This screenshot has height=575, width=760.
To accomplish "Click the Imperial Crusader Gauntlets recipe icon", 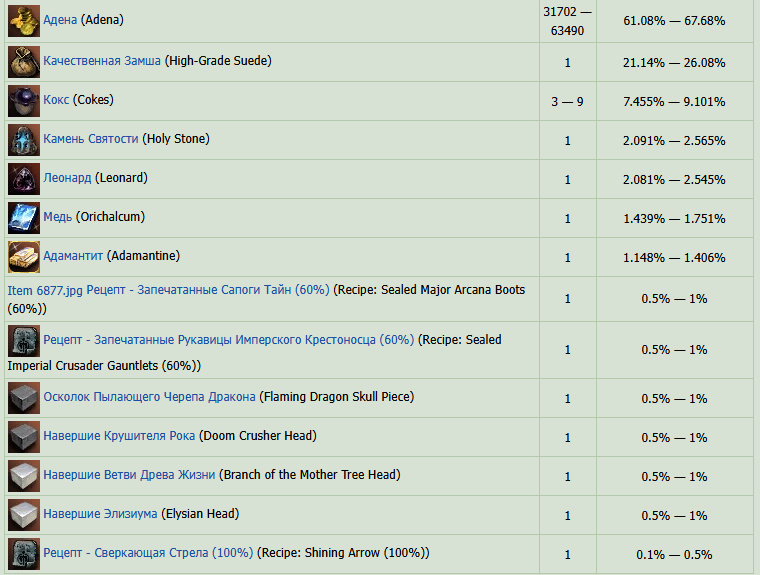I will coord(23,341).
